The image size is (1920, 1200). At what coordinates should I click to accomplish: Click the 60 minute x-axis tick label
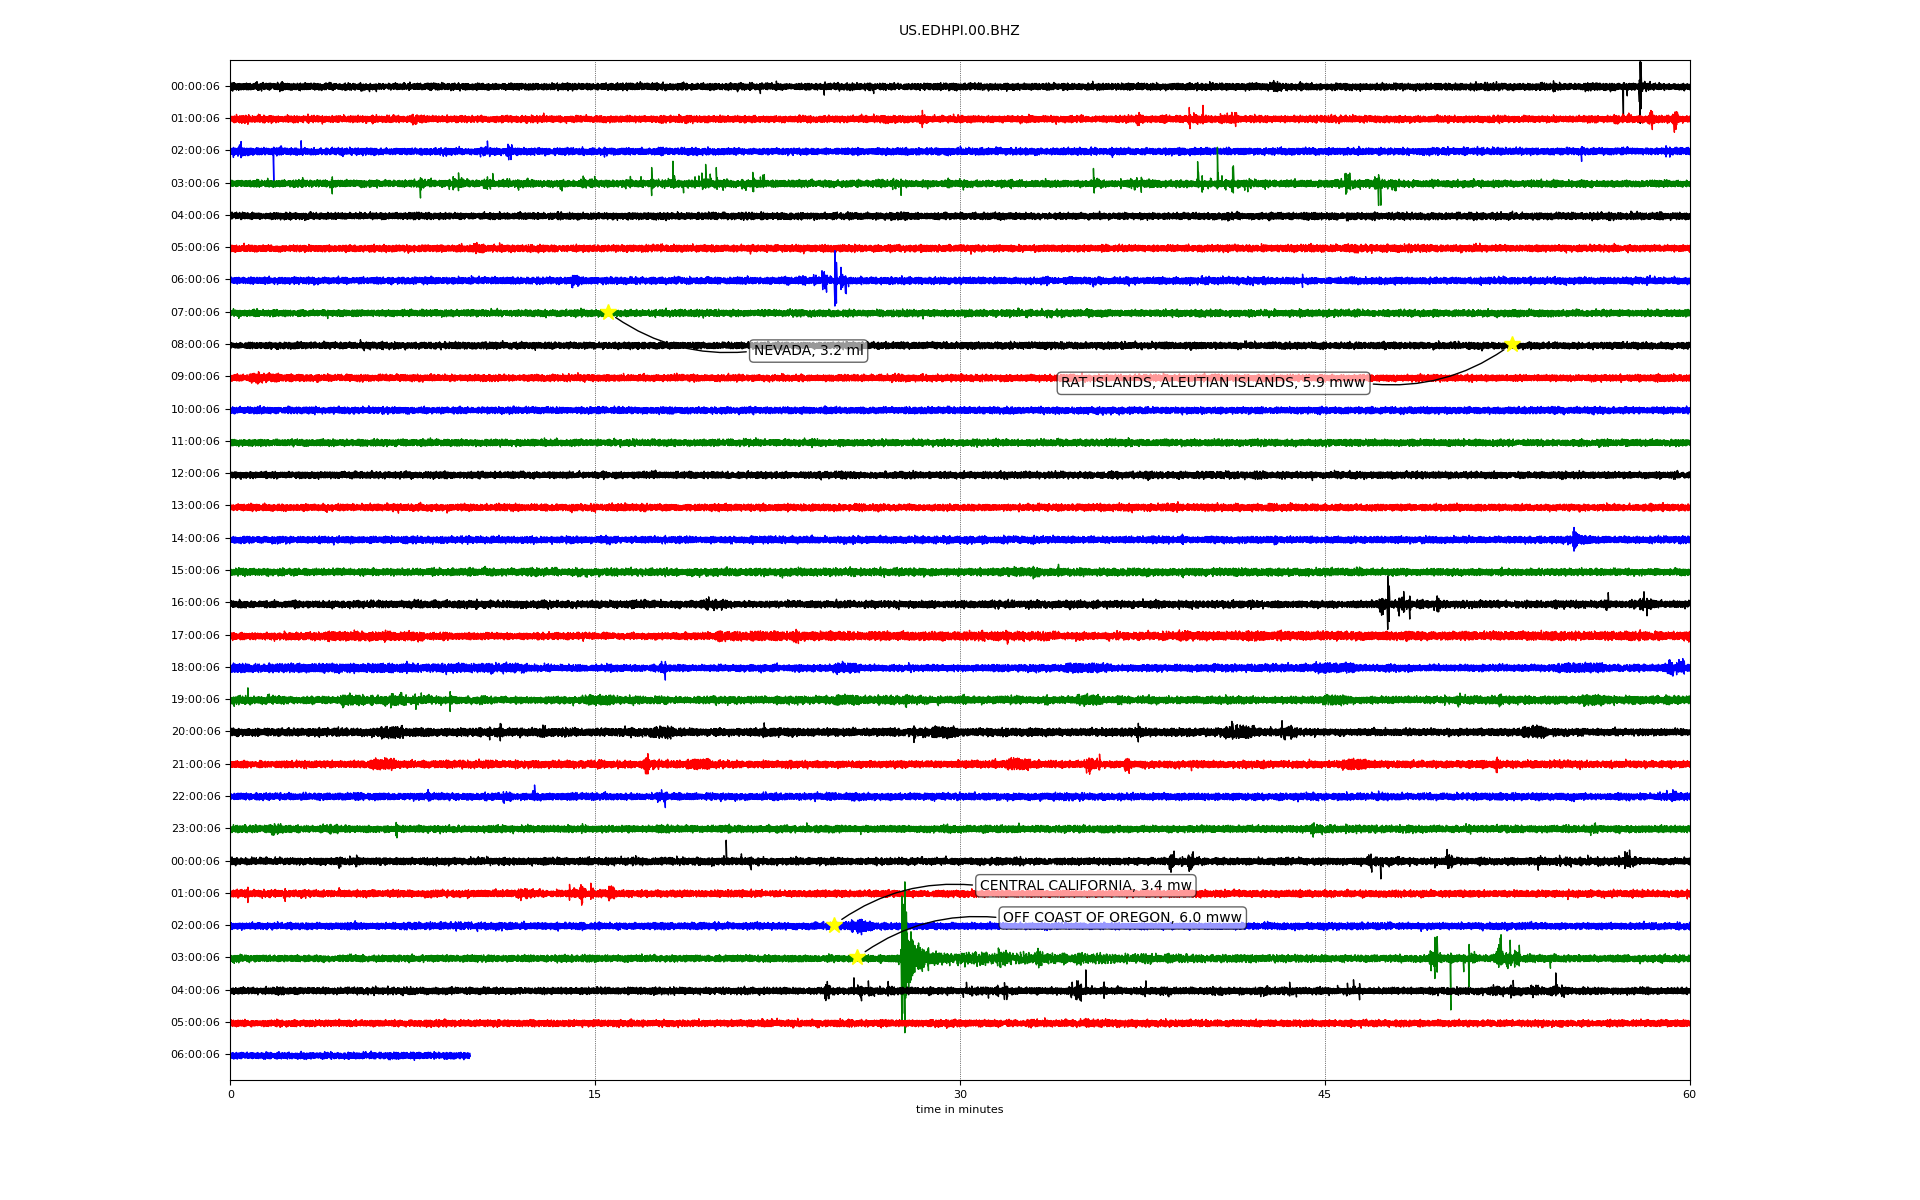[x=1689, y=1094]
